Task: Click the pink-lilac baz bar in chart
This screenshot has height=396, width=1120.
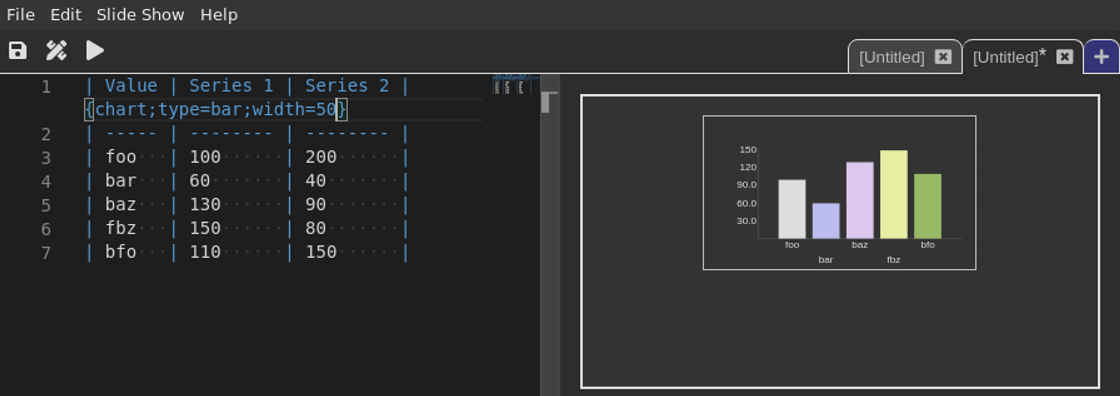Action: [x=860, y=200]
